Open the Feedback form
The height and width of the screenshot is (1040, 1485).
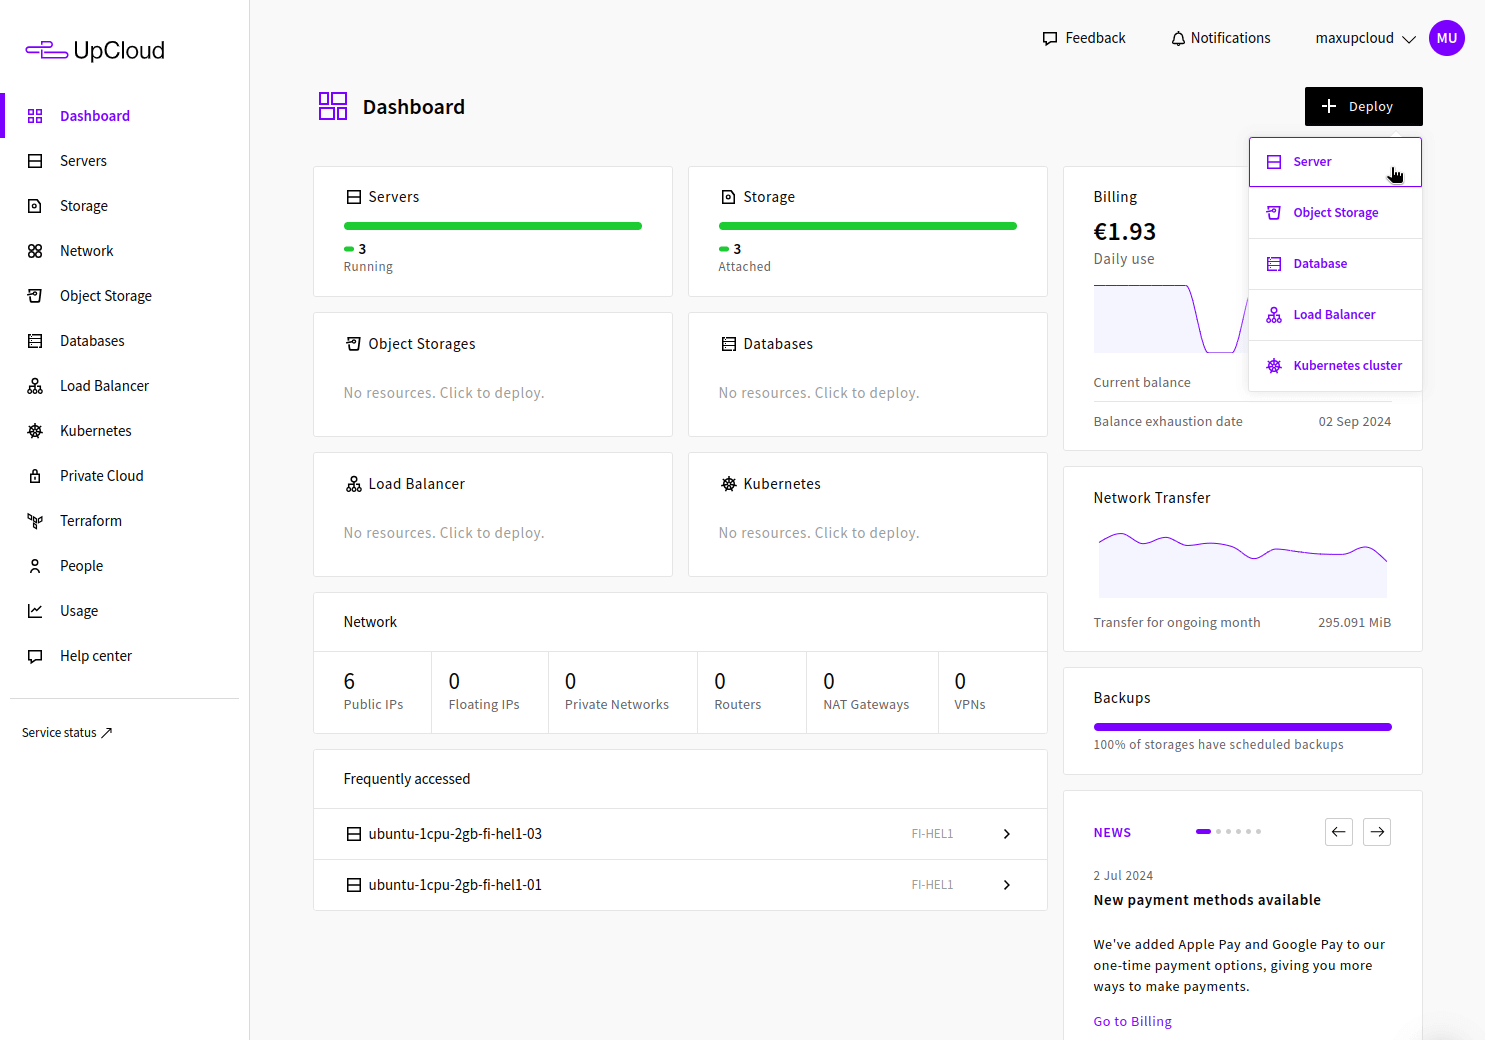[x=1084, y=38]
